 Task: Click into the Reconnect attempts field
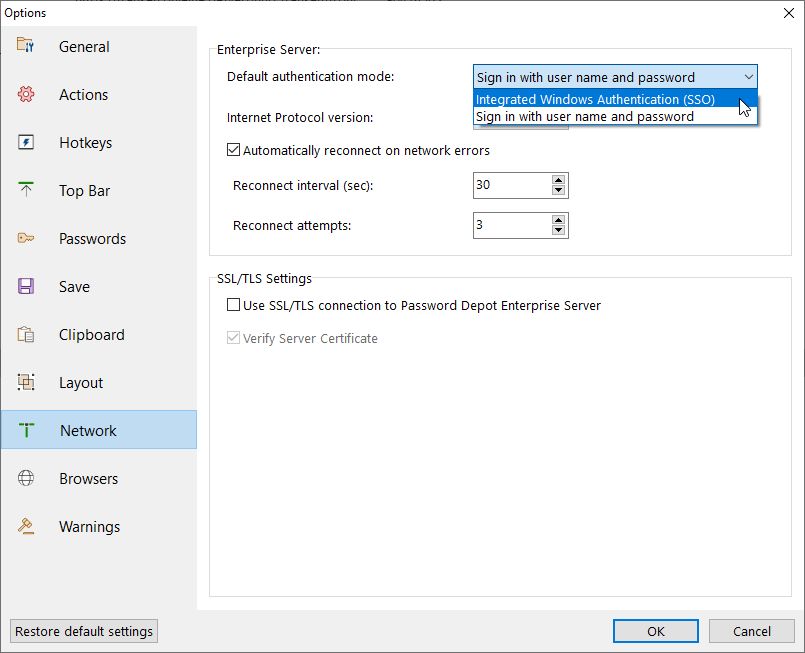pos(512,225)
